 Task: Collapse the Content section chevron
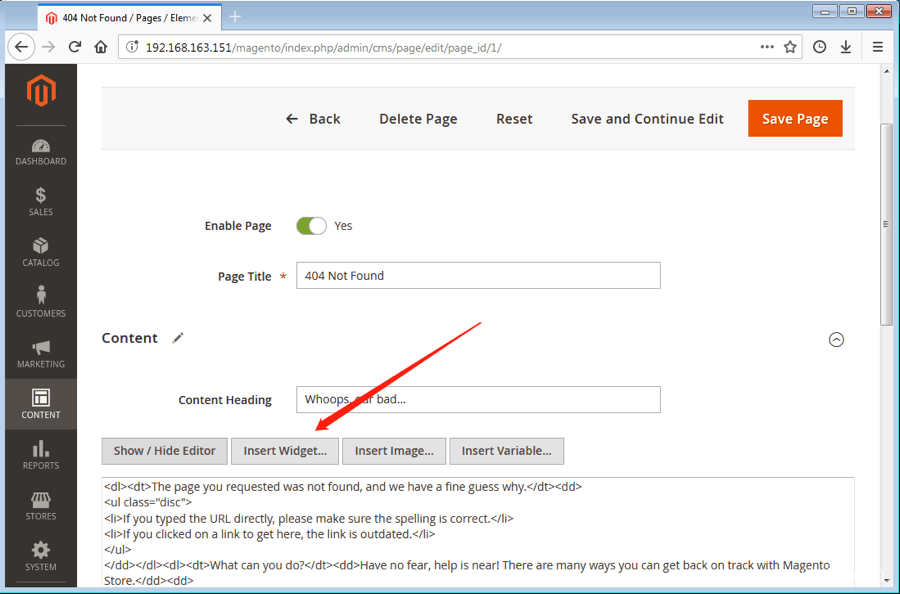tap(836, 339)
